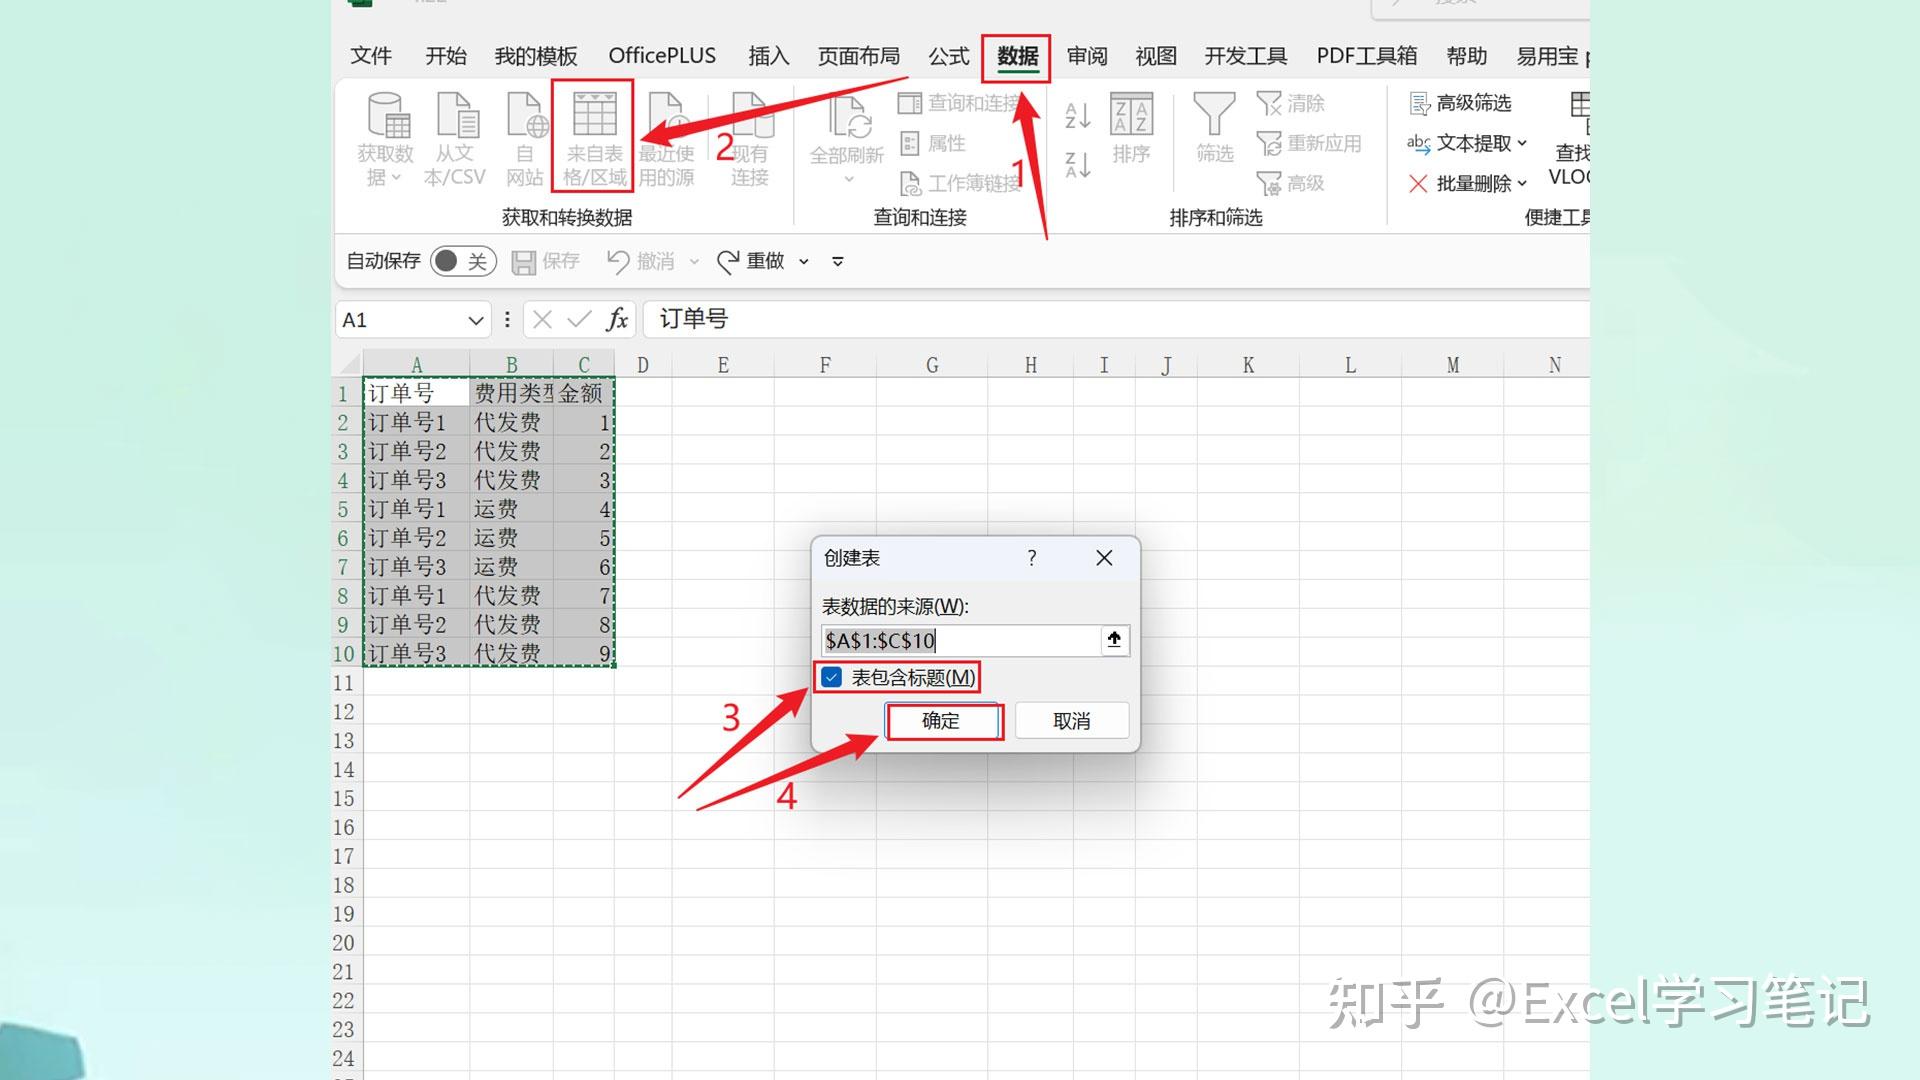Click the 确定 button to create the table
This screenshot has height=1080, width=1920.
click(942, 721)
